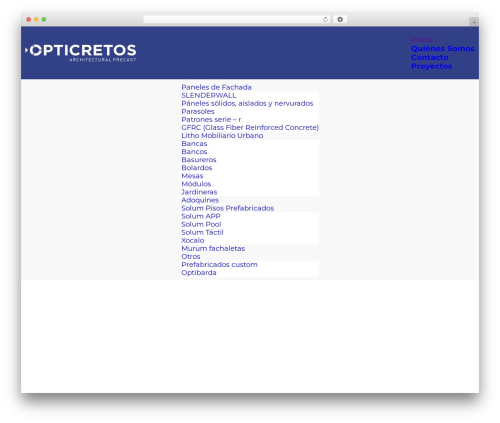The width and height of the screenshot is (500, 423).
Task: Select the Bancos link
Action: [x=194, y=152]
